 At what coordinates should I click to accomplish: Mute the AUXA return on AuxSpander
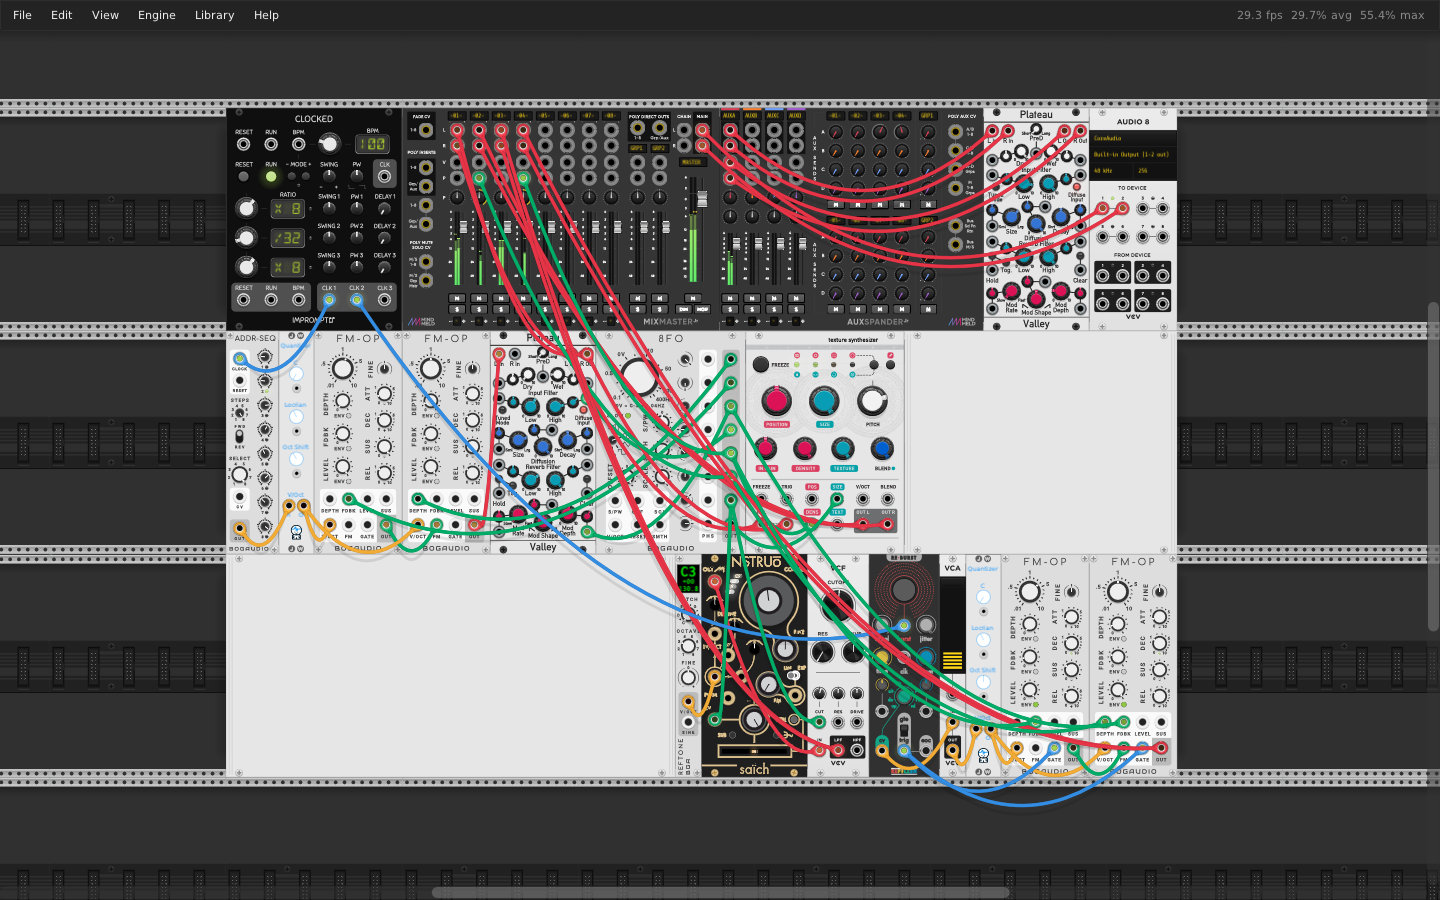(730, 298)
